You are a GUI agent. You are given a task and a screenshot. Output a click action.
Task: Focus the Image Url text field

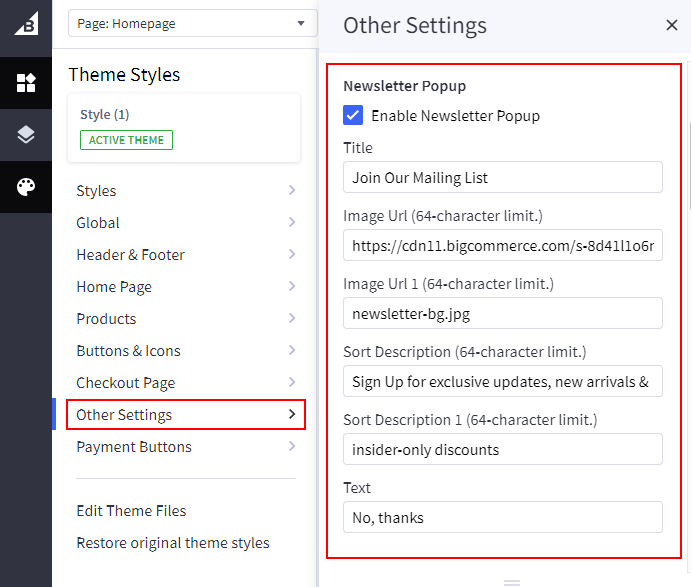click(x=502, y=245)
